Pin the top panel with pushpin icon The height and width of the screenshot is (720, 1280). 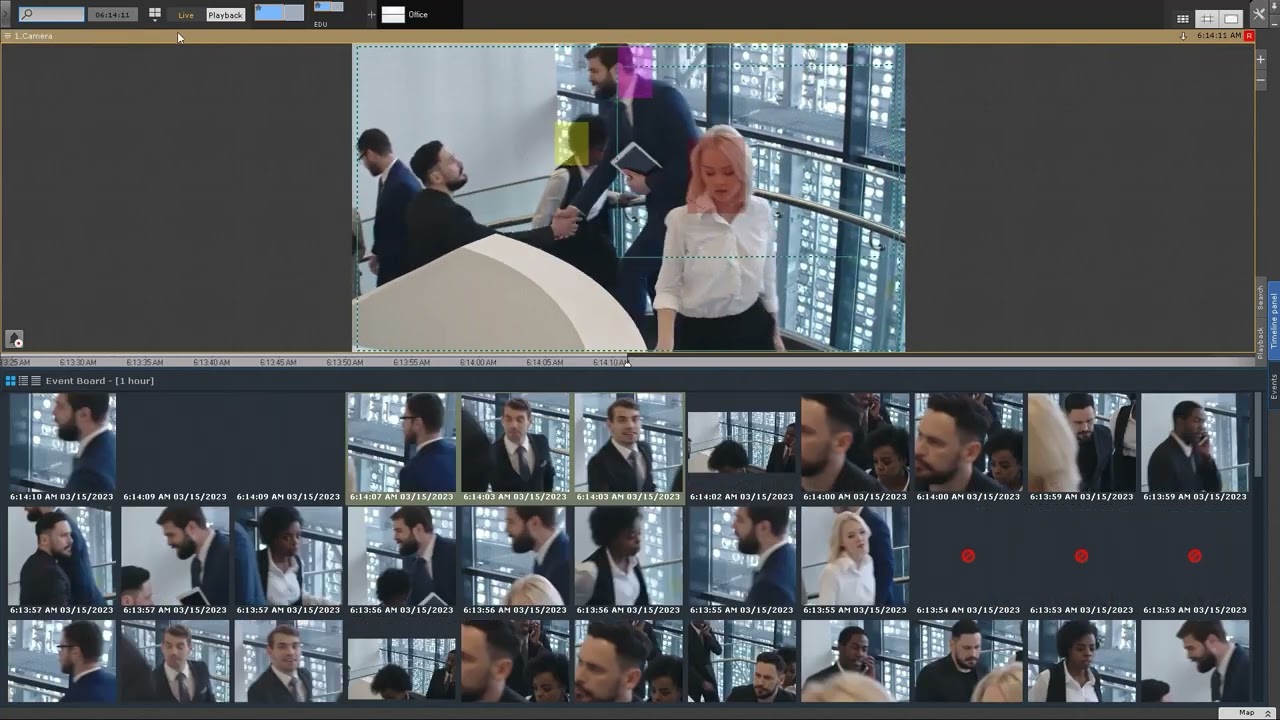click(x=1275, y=5)
